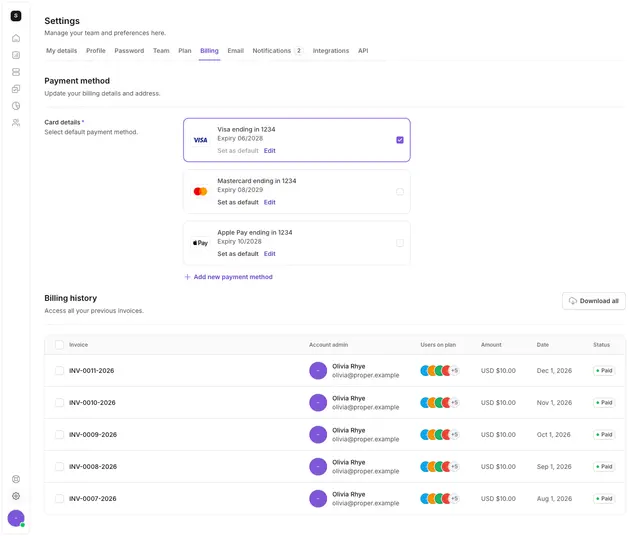640x536 pixels.
Task: Click the user avatars in INV-0010-2026 row
Action: tap(440, 403)
